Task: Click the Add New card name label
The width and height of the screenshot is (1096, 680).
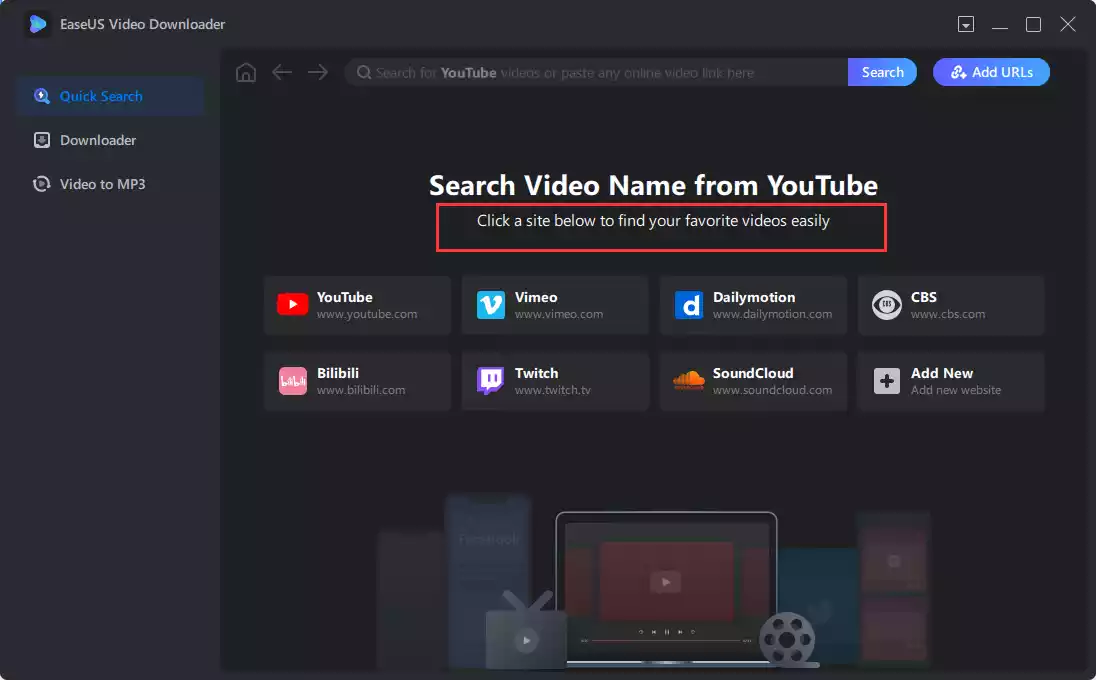Action: click(942, 373)
